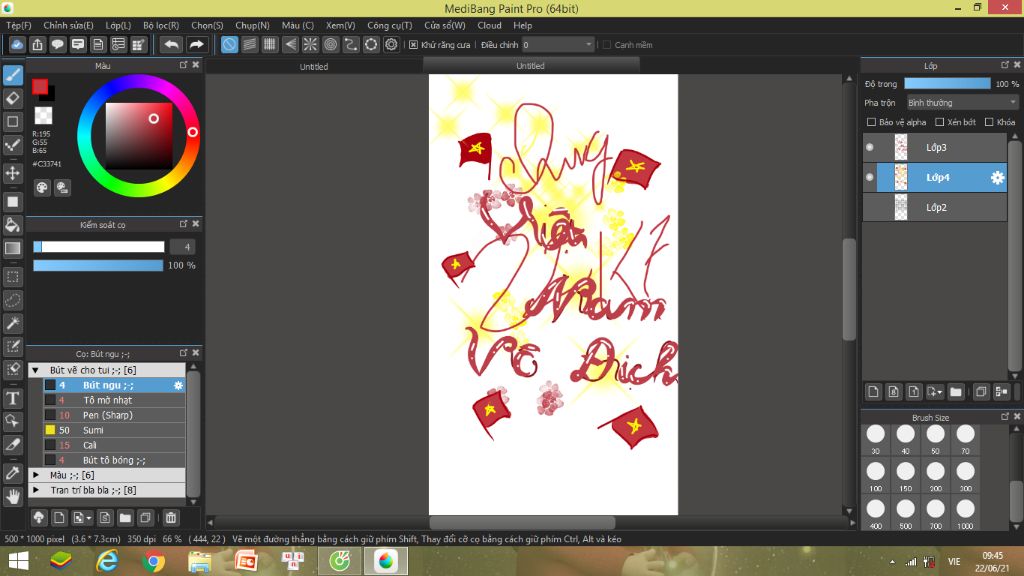Select the rectangular Selection tool
Viewport: 1024px width, 576px height.
point(12,277)
